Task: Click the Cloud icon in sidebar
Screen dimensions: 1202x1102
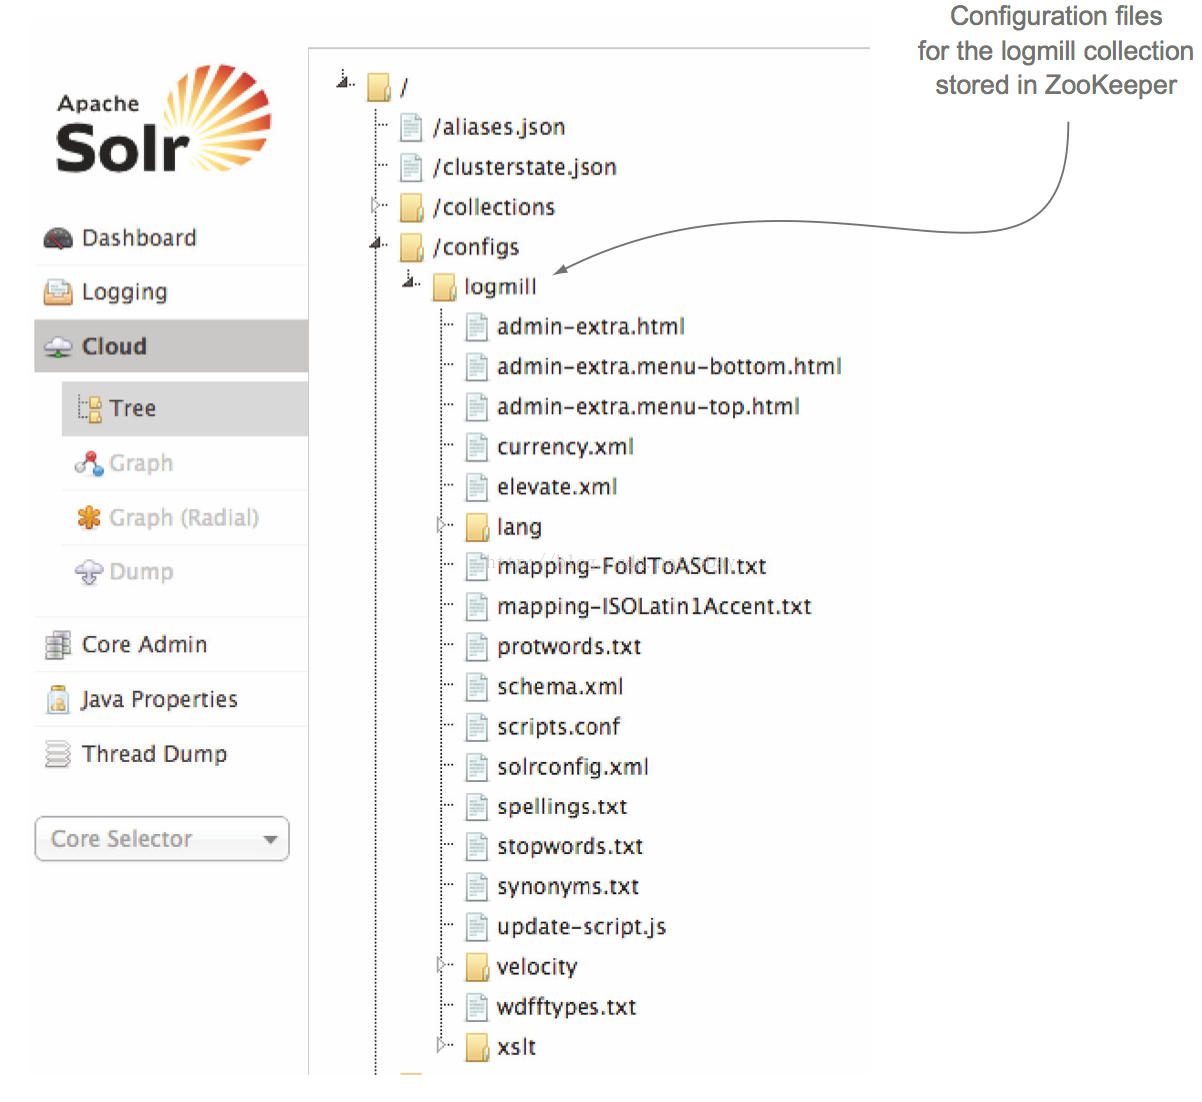Action: coord(58,347)
